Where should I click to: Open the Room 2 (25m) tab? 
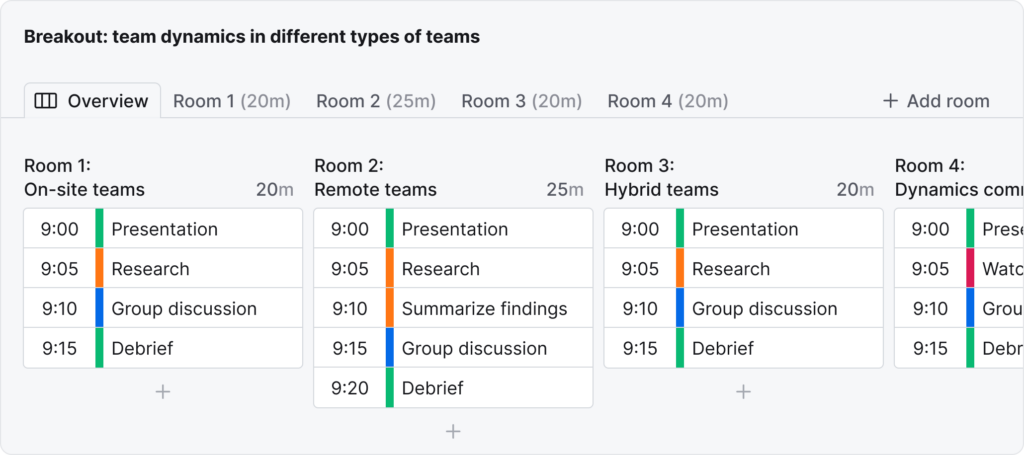tap(376, 101)
